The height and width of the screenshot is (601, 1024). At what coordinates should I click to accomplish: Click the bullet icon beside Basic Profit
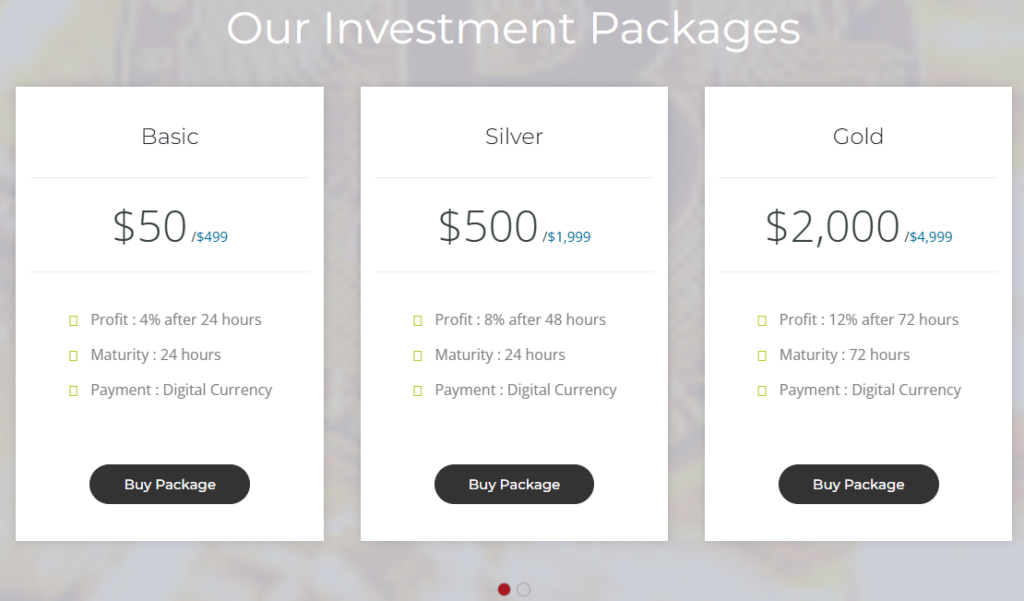coord(73,320)
